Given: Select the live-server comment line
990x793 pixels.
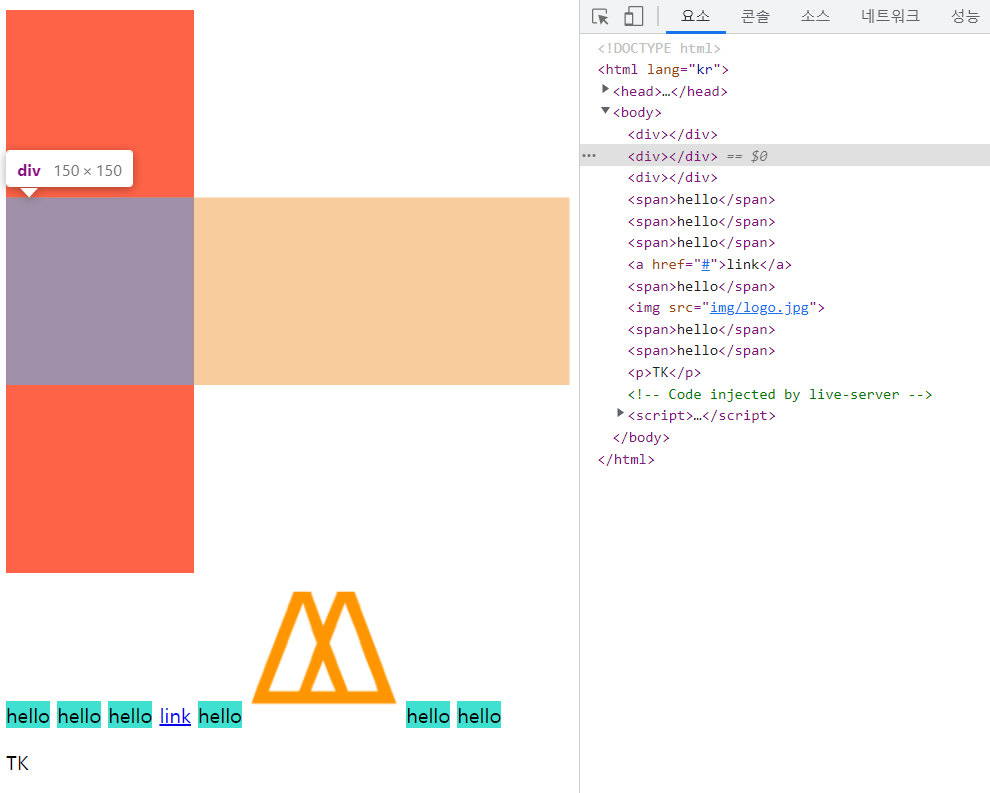Looking at the screenshot, I should [x=779, y=395].
